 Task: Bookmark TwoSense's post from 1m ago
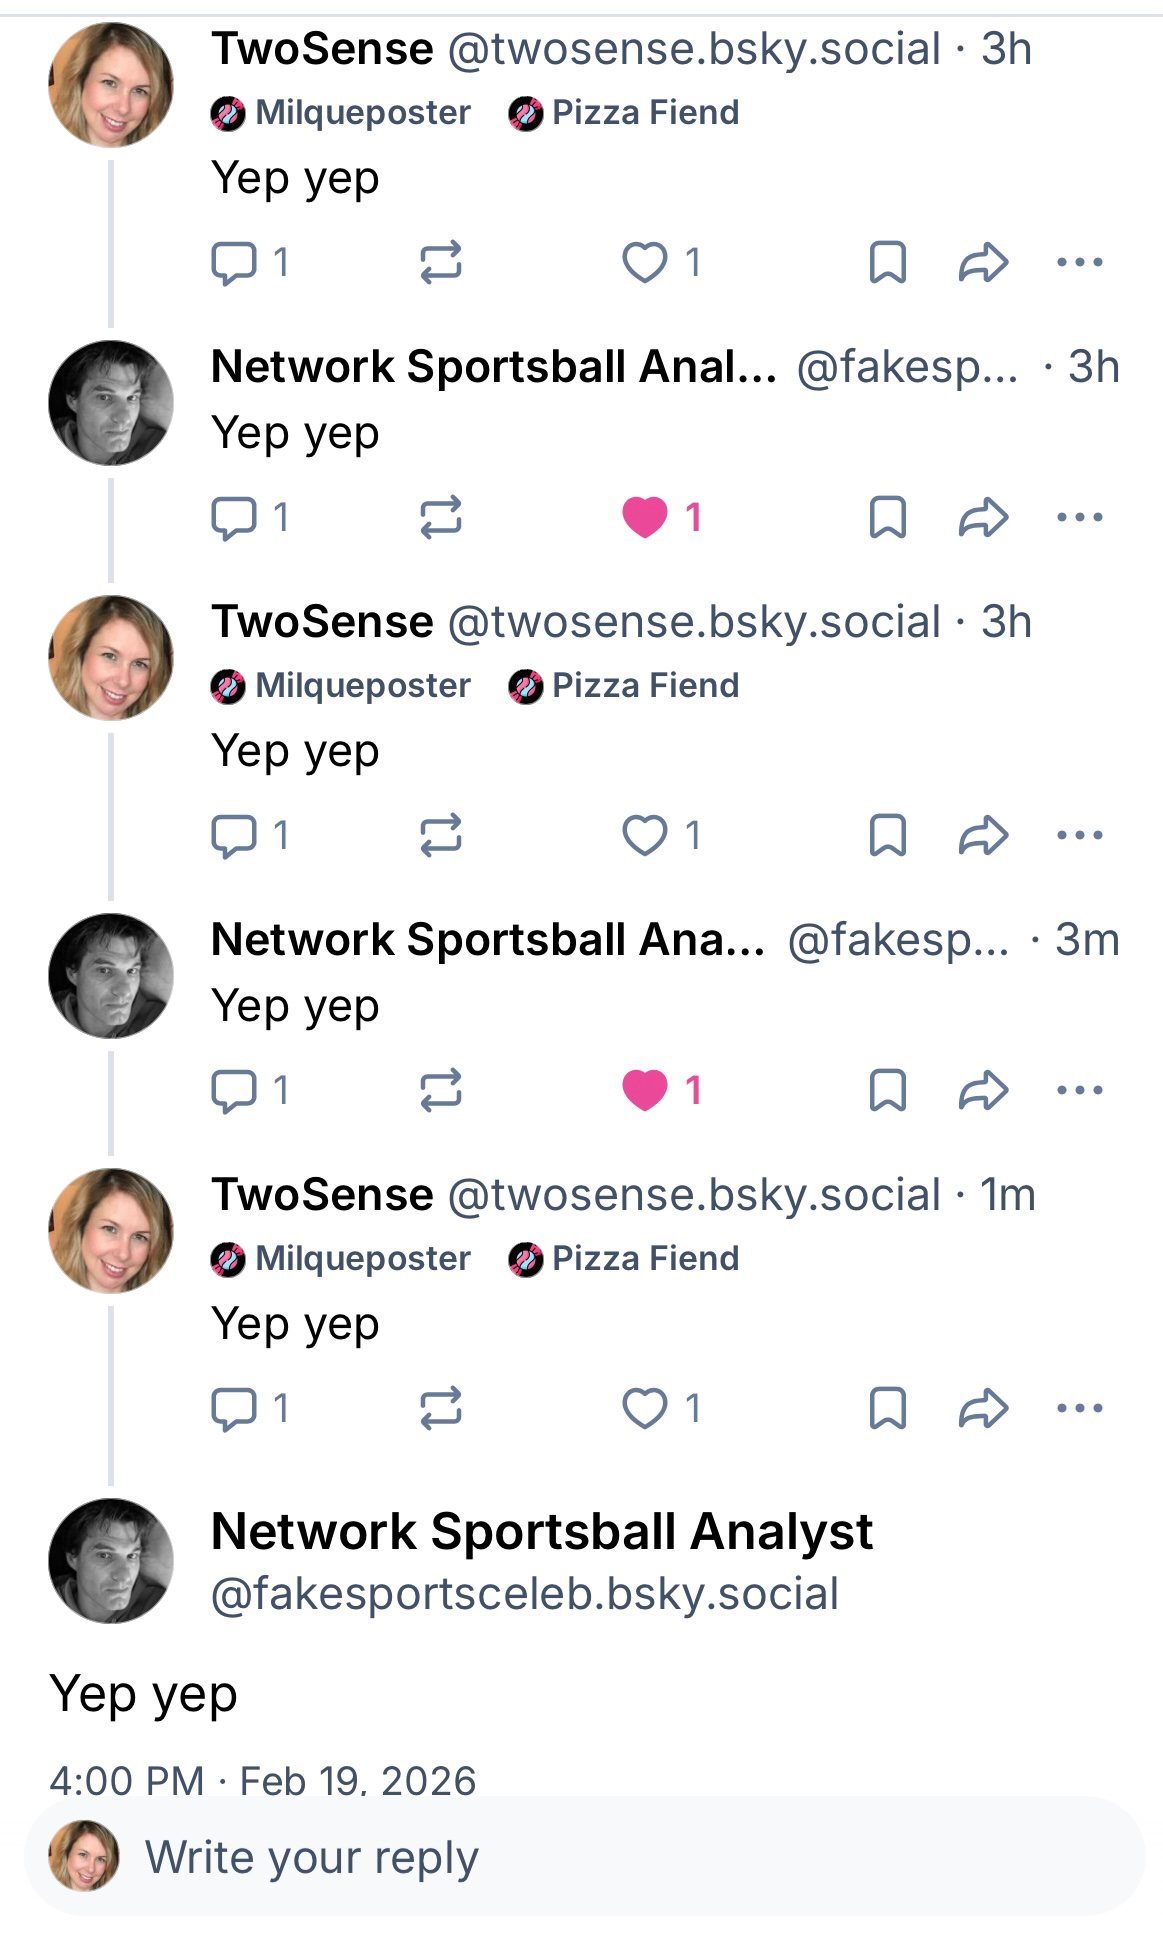[887, 1408]
